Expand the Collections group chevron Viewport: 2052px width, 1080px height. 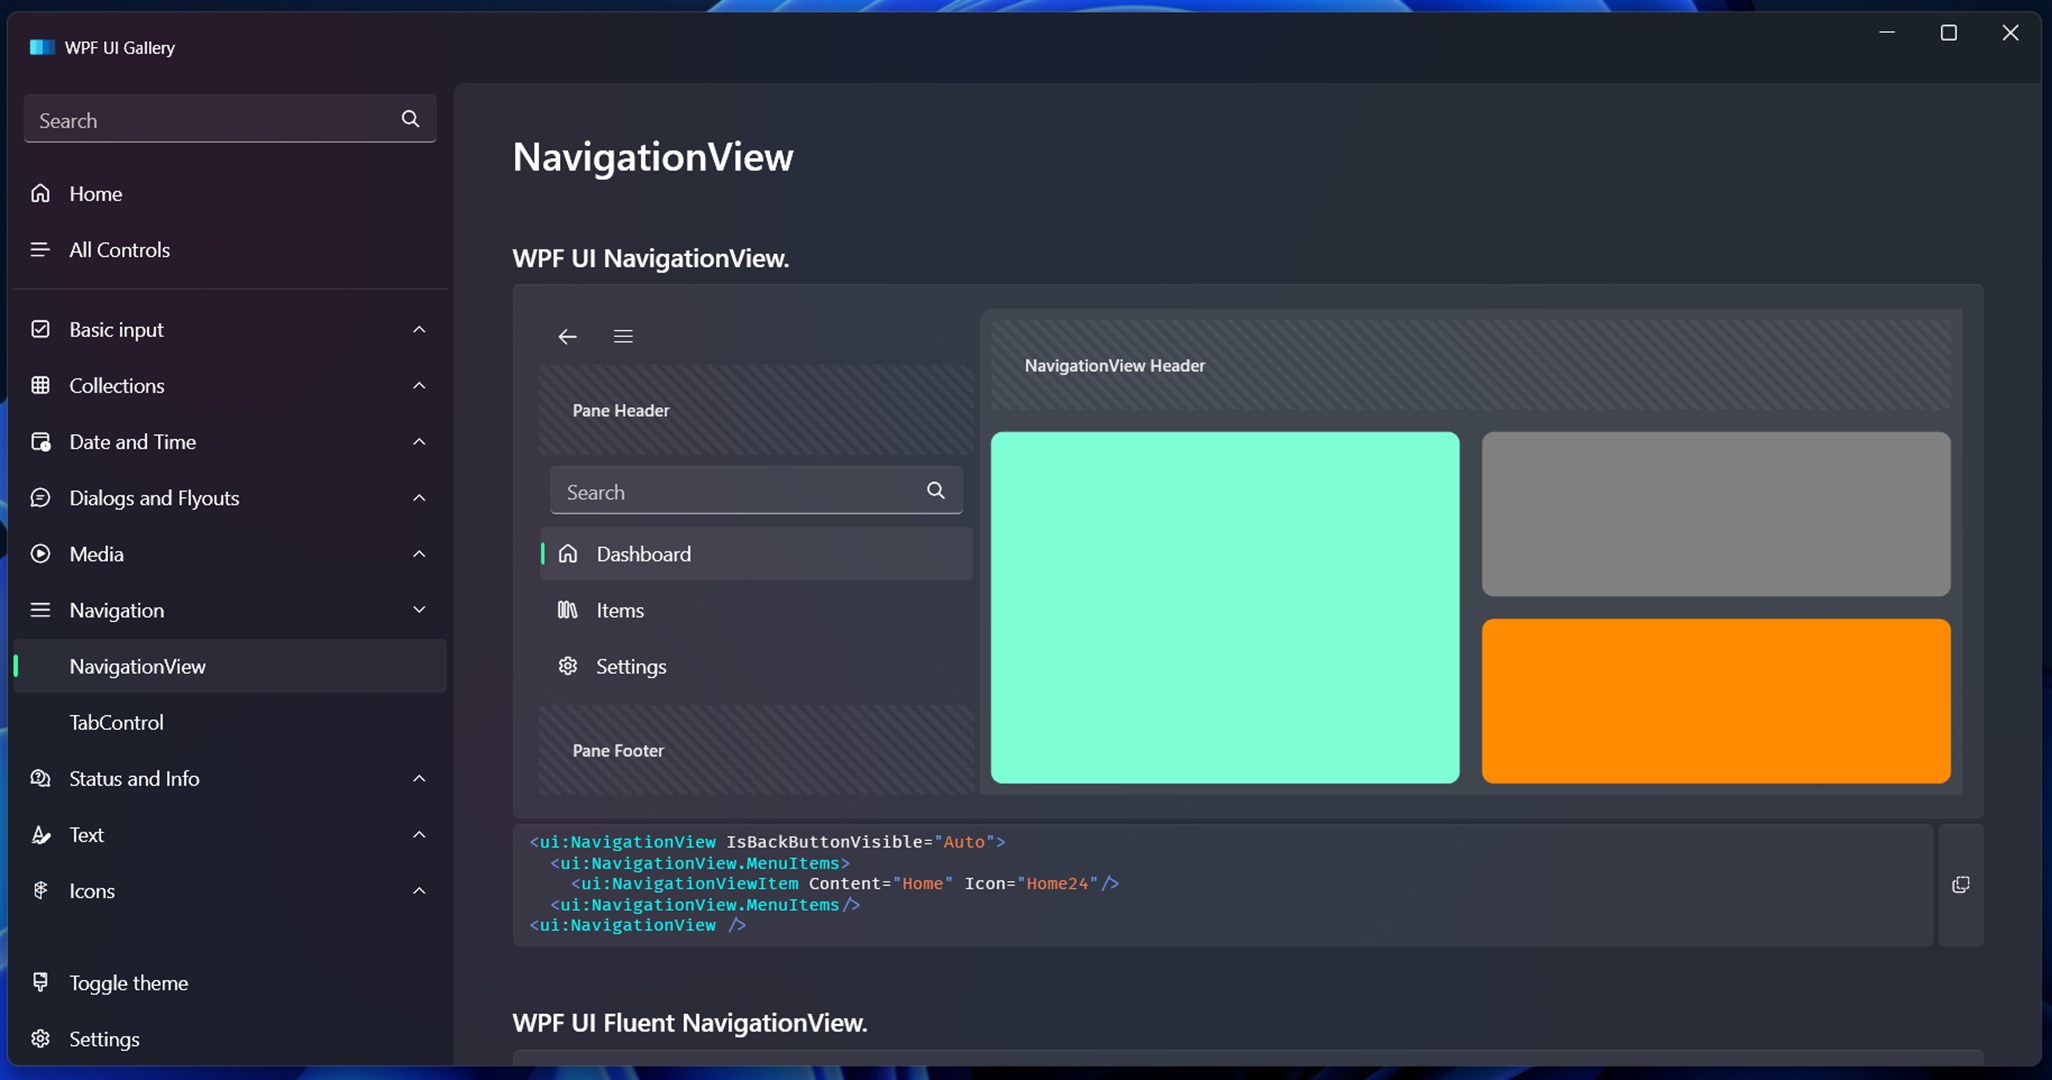click(x=419, y=385)
